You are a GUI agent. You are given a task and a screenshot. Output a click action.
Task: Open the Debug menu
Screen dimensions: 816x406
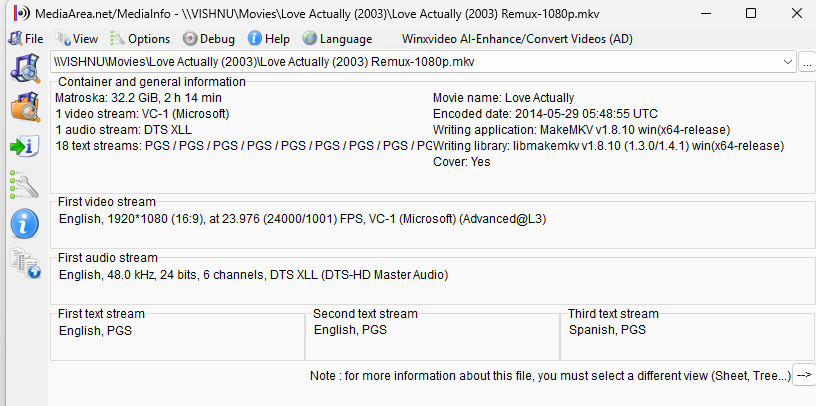pyautogui.click(x=209, y=39)
